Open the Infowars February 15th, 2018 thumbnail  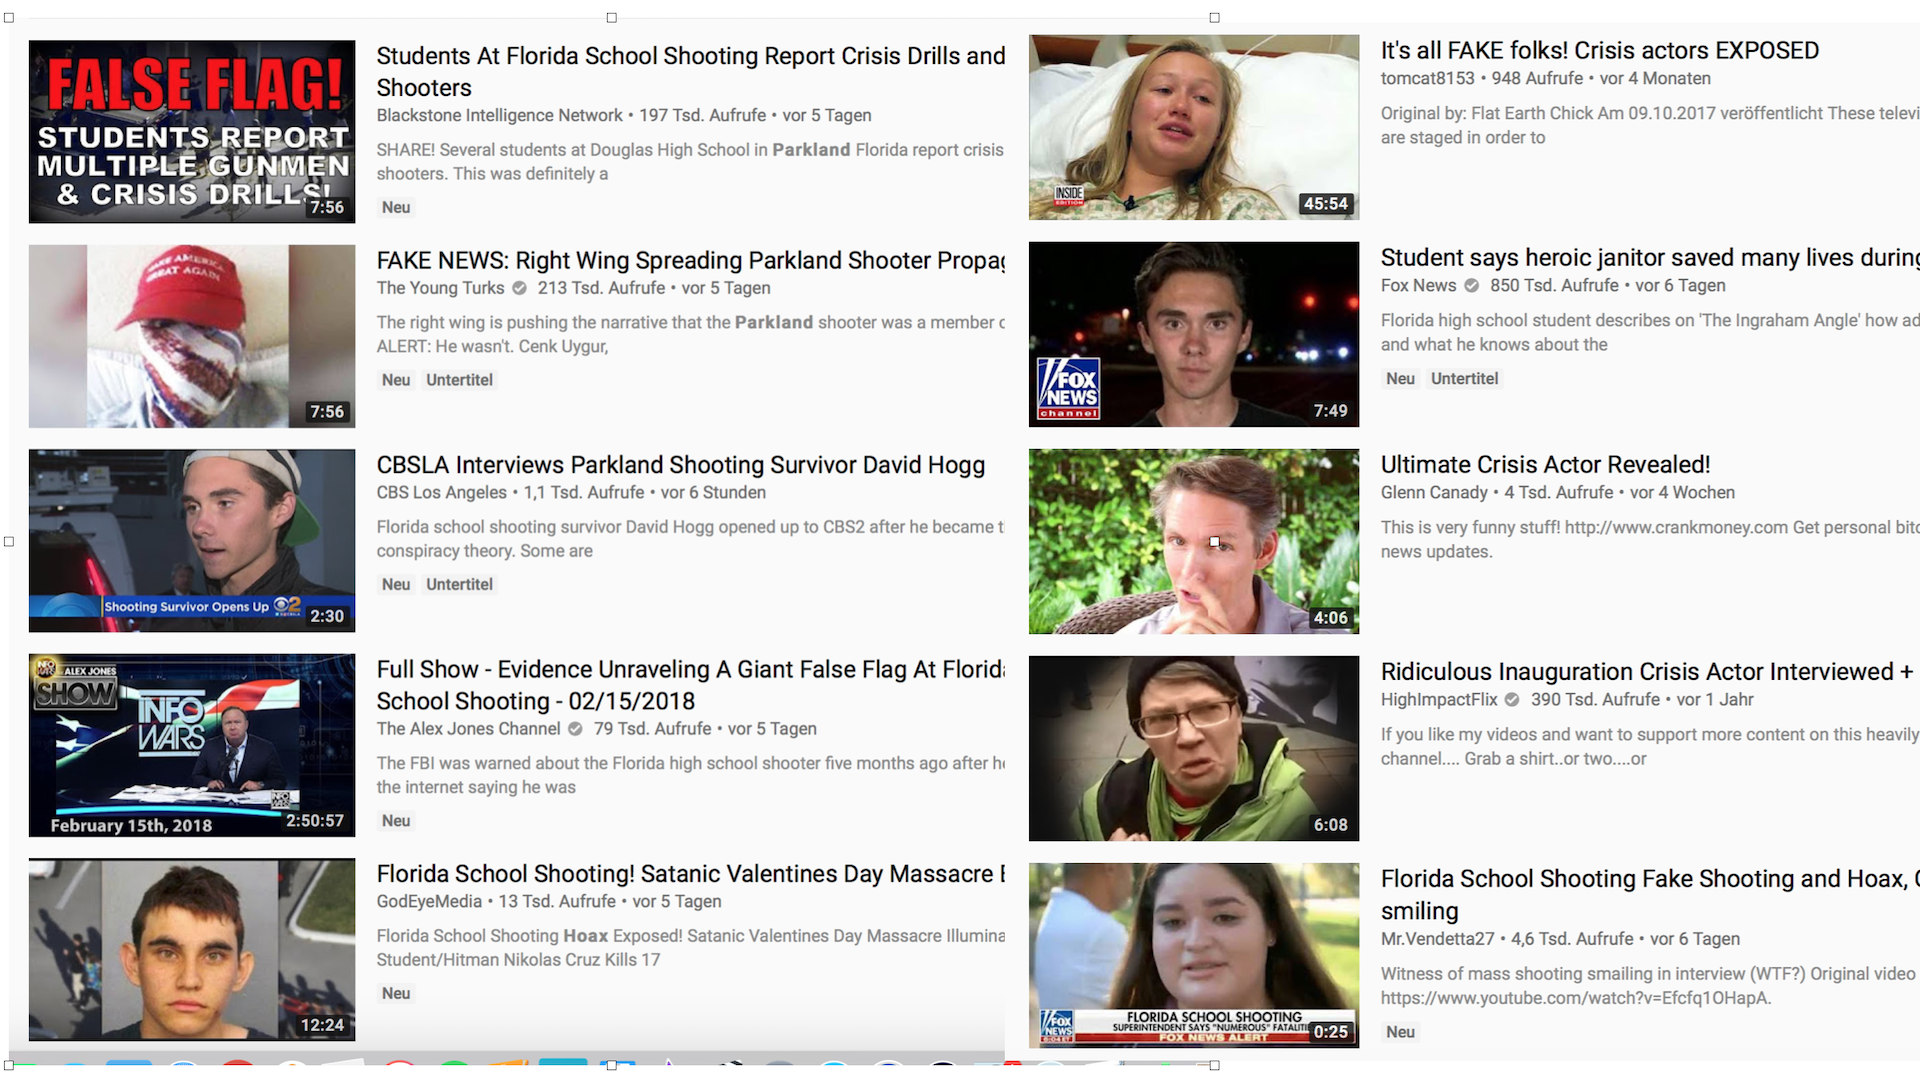[192, 745]
